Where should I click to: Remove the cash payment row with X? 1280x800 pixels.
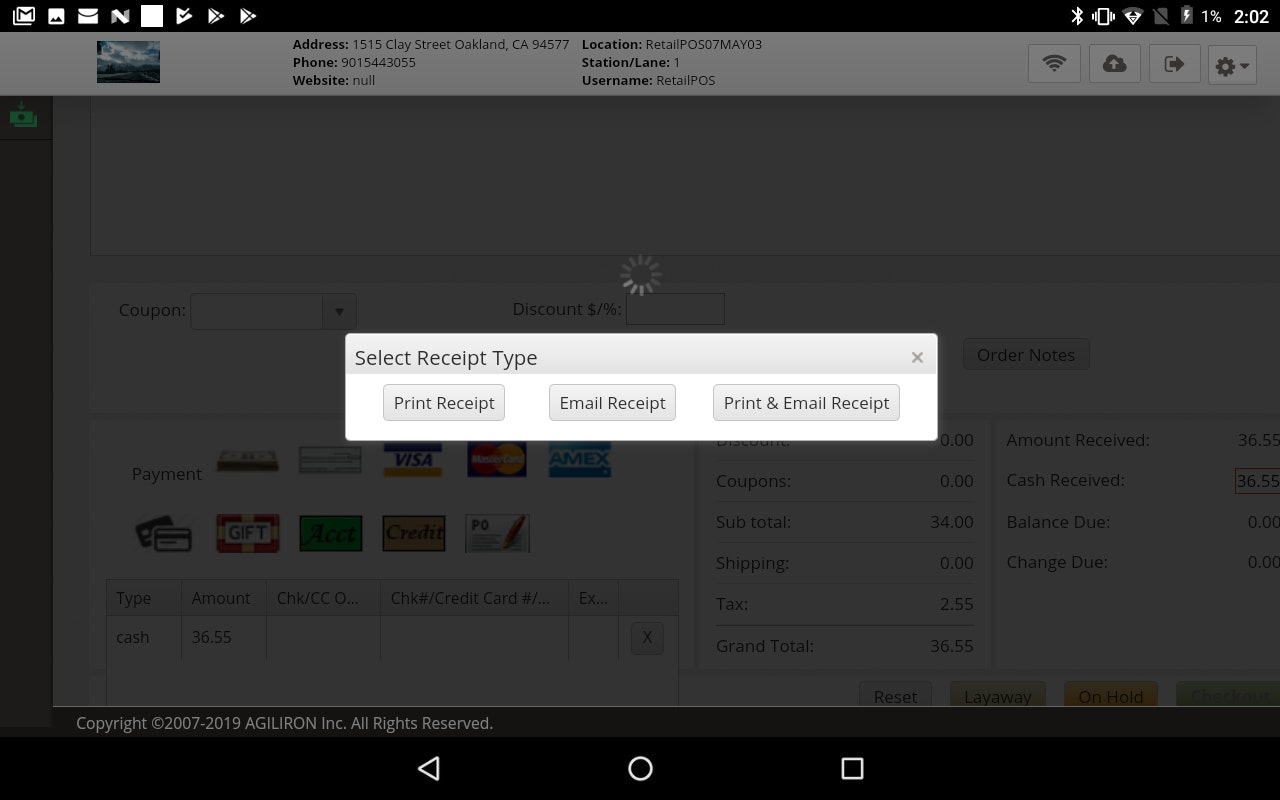click(x=647, y=637)
